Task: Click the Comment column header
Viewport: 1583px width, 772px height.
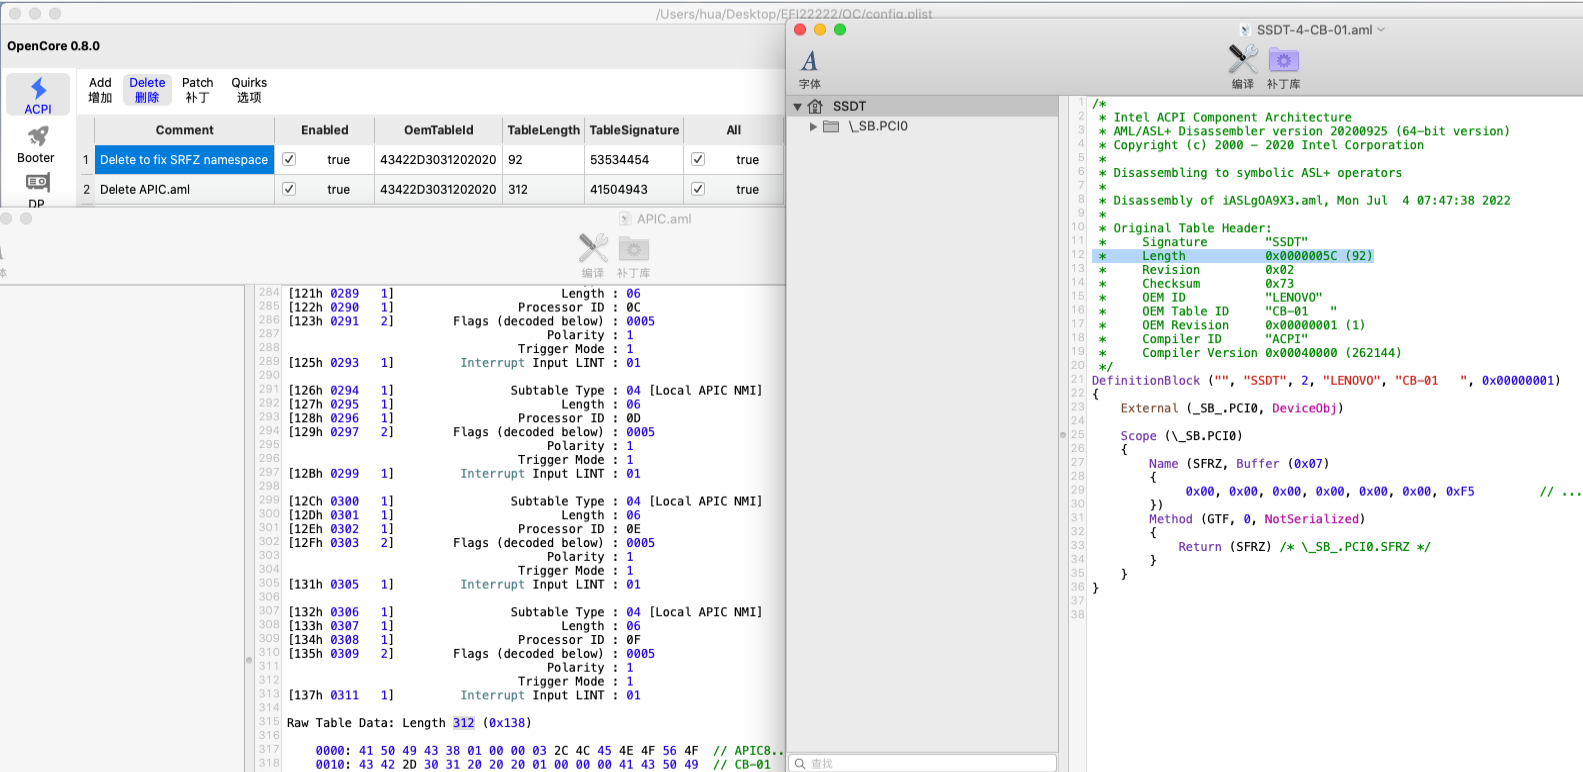Action: click(x=184, y=130)
